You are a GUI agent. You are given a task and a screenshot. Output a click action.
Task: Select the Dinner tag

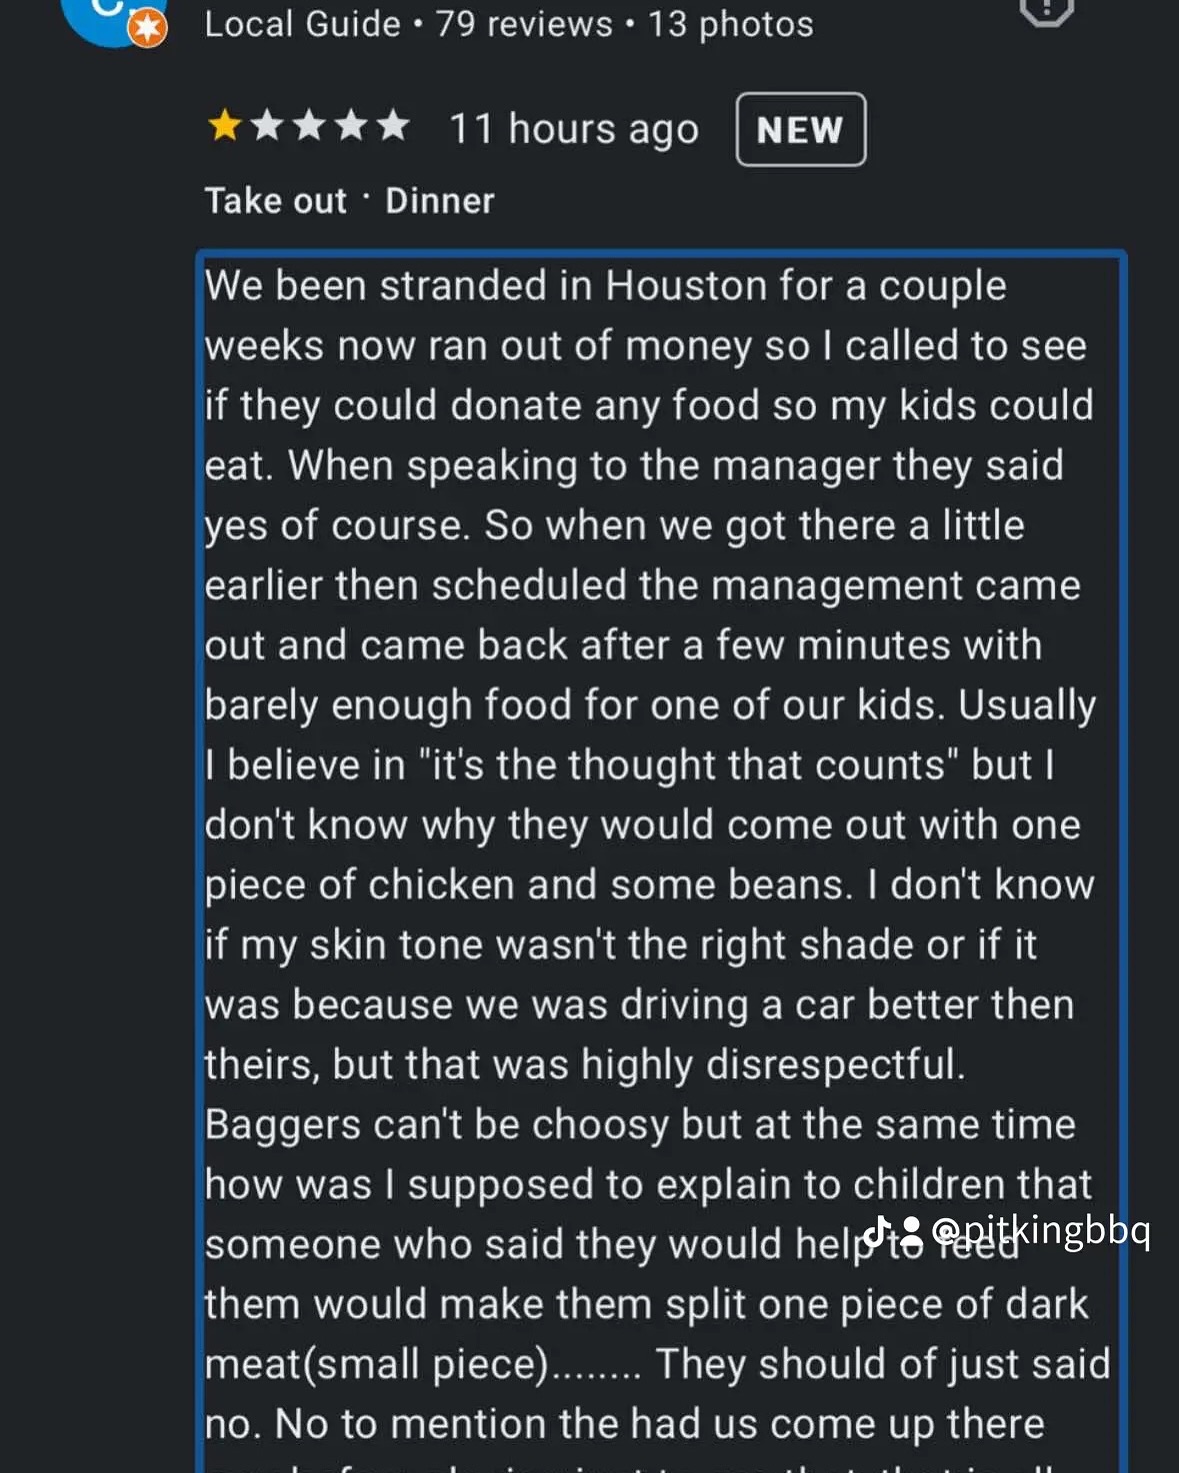click(440, 200)
